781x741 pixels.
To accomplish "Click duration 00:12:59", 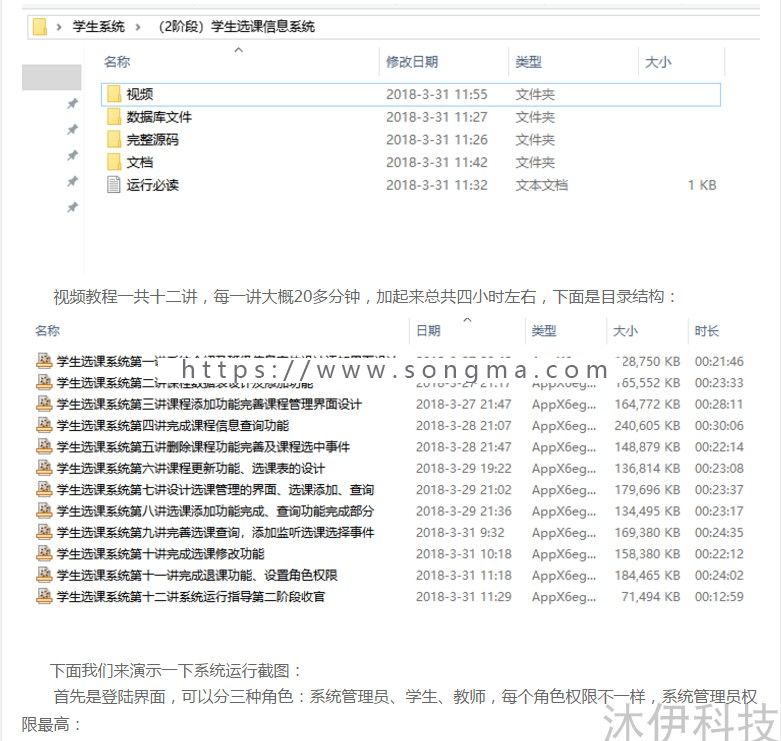I will click(x=719, y=597).
